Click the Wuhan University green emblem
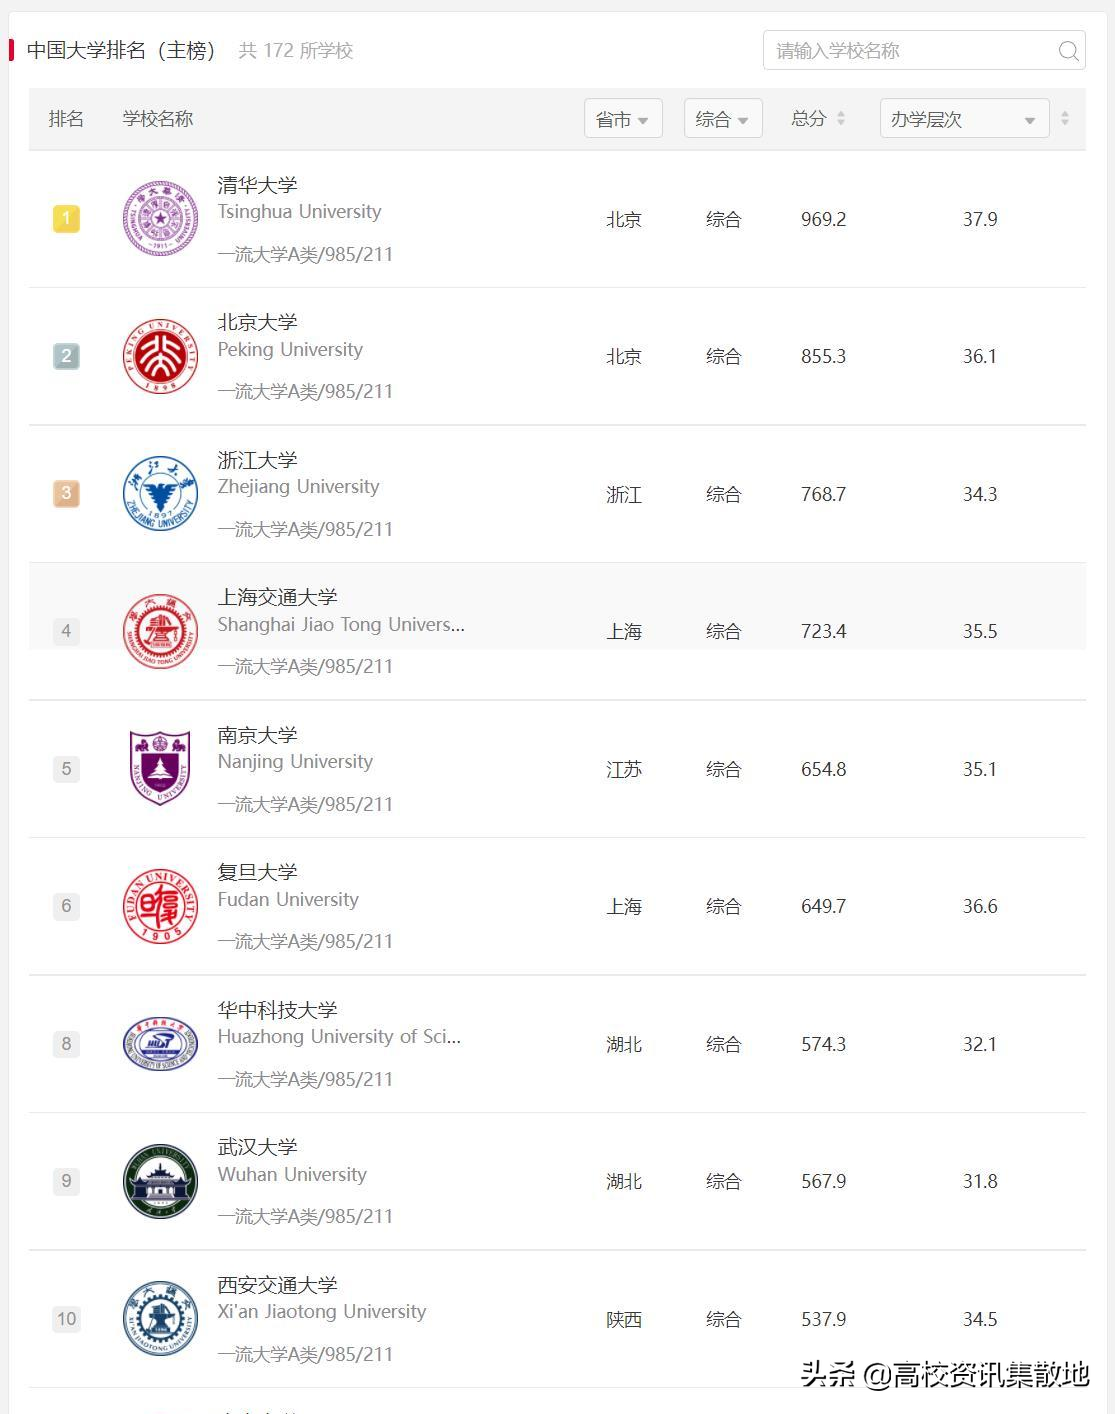Screen dimensions: 1115x1414 point(160,1181)
